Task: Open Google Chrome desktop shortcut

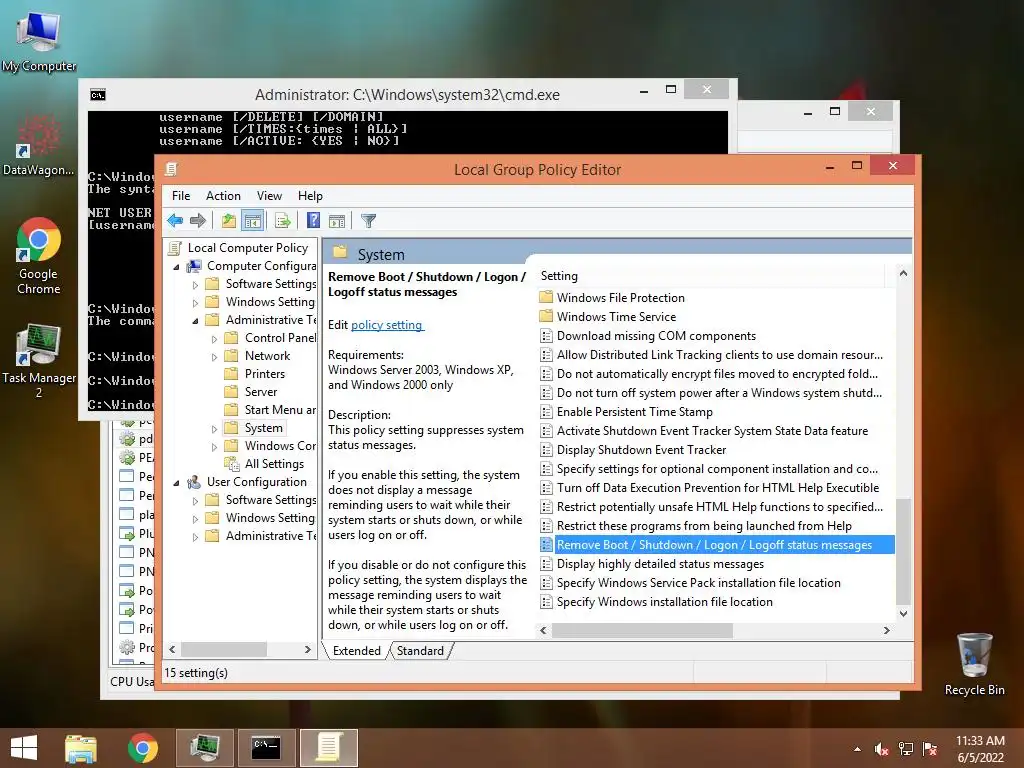Action: 39,256
